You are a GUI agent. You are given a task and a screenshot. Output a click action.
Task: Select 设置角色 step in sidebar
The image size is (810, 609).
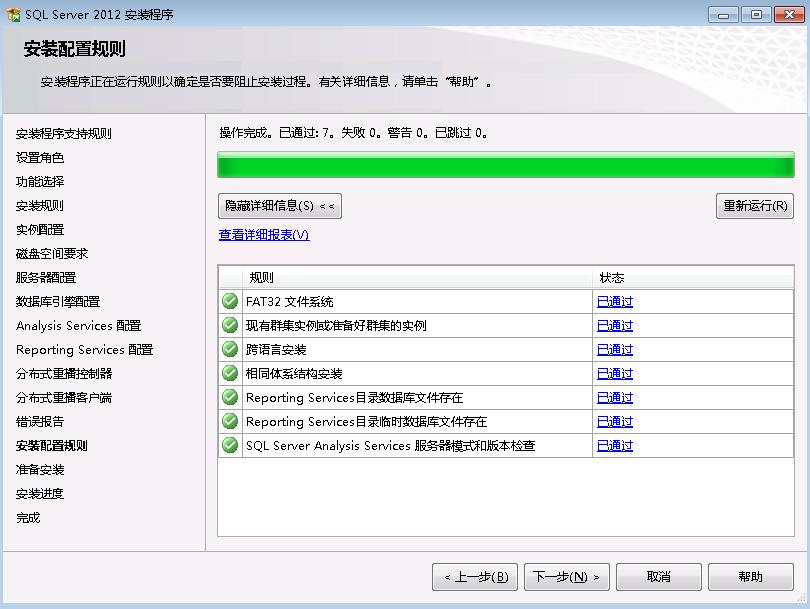40,158
